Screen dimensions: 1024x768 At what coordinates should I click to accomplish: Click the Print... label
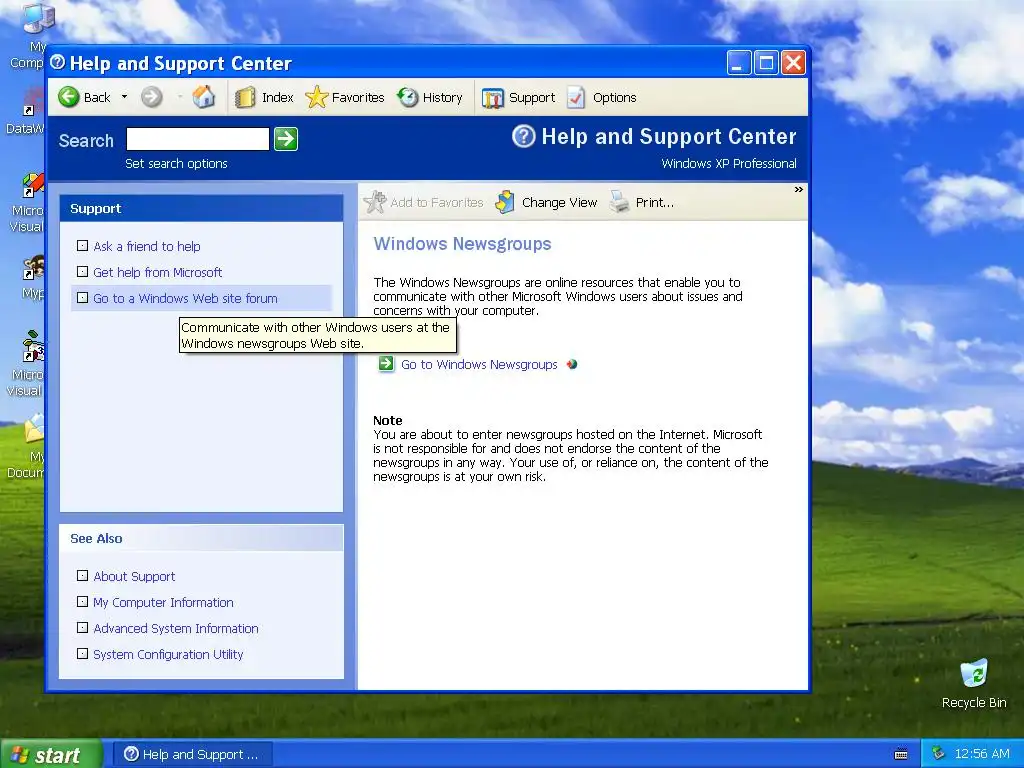click(655, 202)
